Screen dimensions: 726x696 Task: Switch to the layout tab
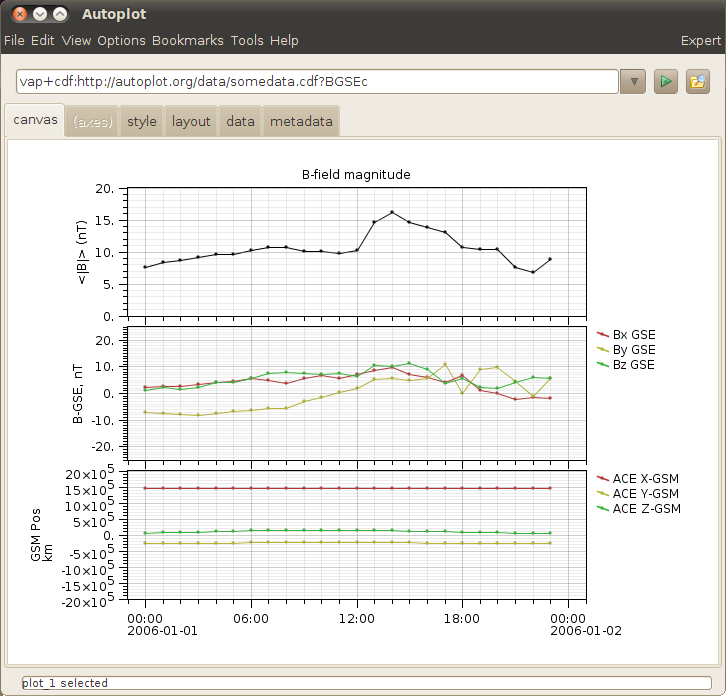(191, 122)
